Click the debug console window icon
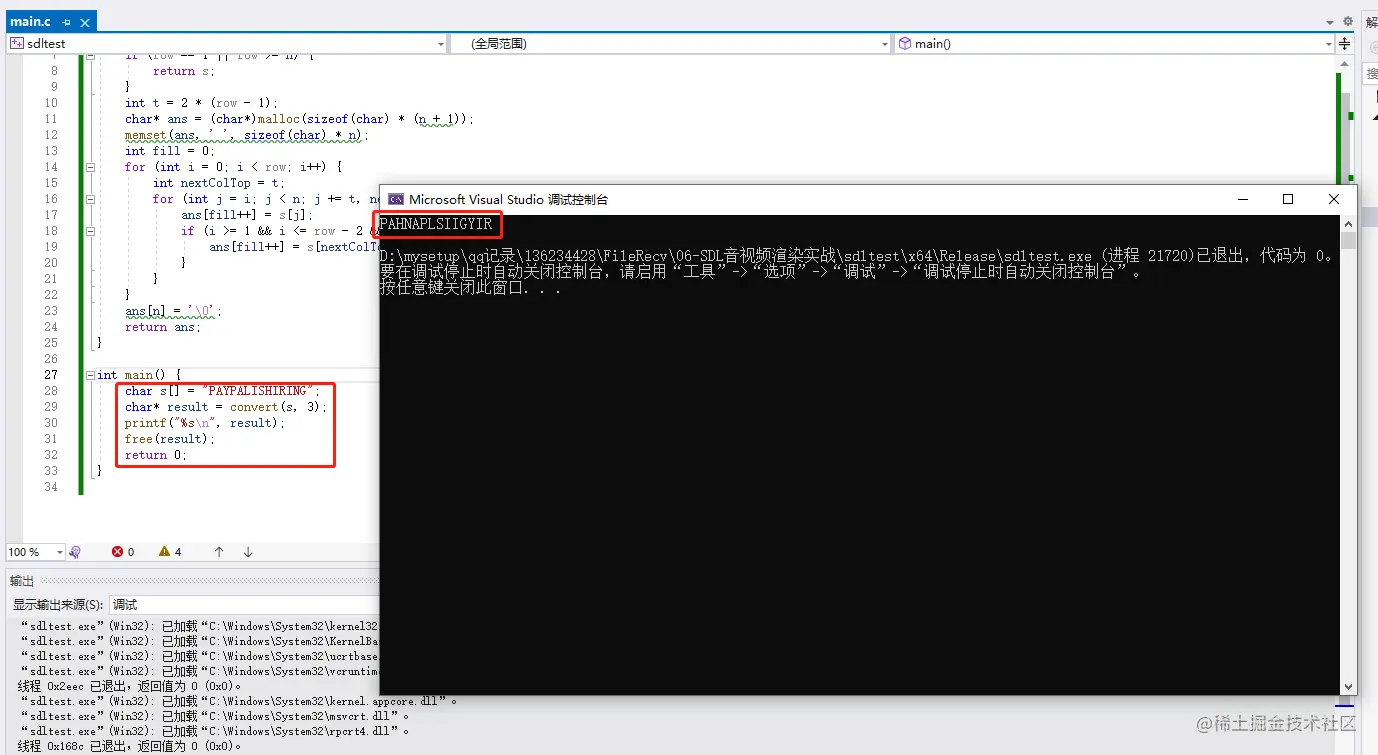Viewport: 1378px width, 755px height. (396, 199)
